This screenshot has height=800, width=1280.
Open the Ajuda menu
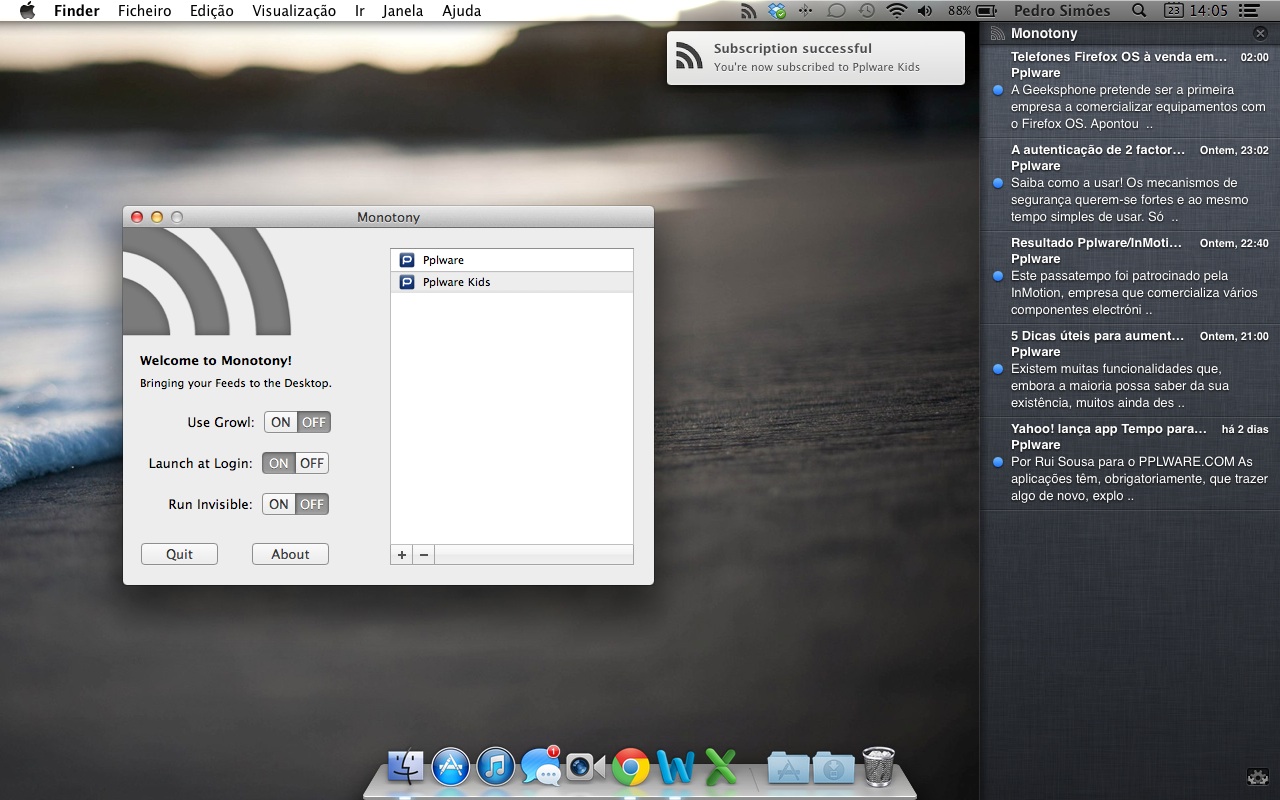461,11
